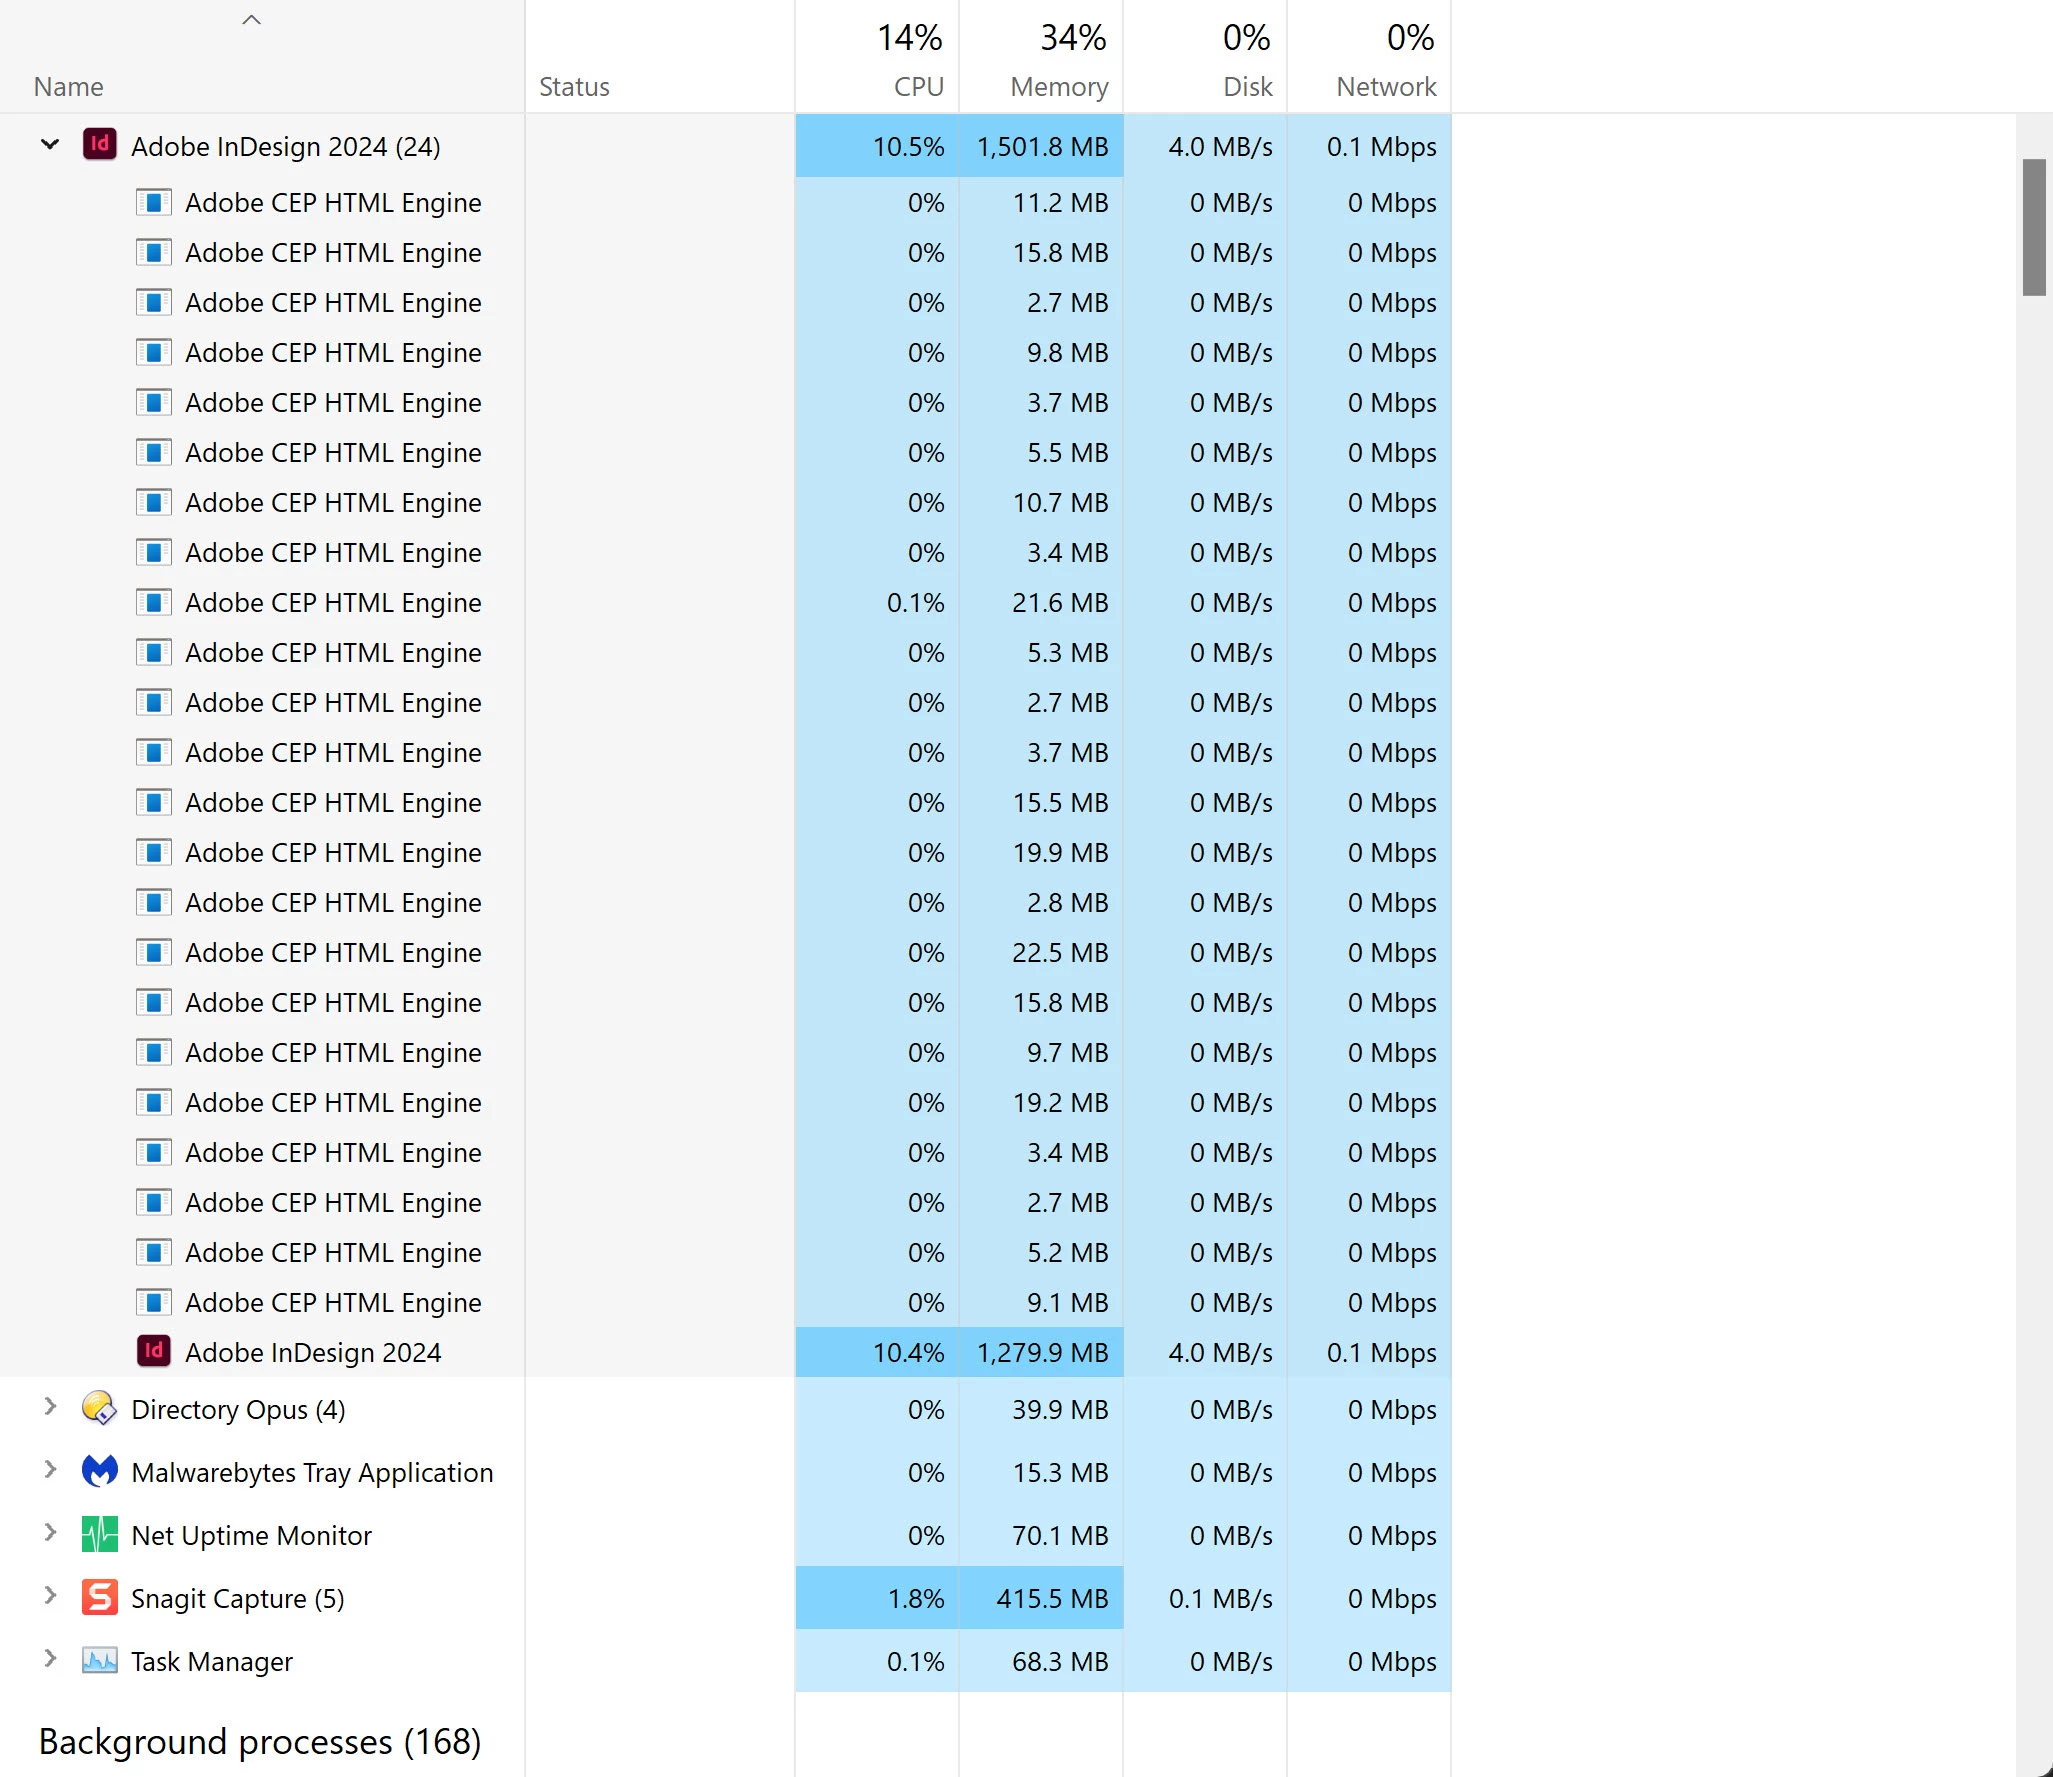Click the Status column header
2053x1777 pixels.
(574, 87)
